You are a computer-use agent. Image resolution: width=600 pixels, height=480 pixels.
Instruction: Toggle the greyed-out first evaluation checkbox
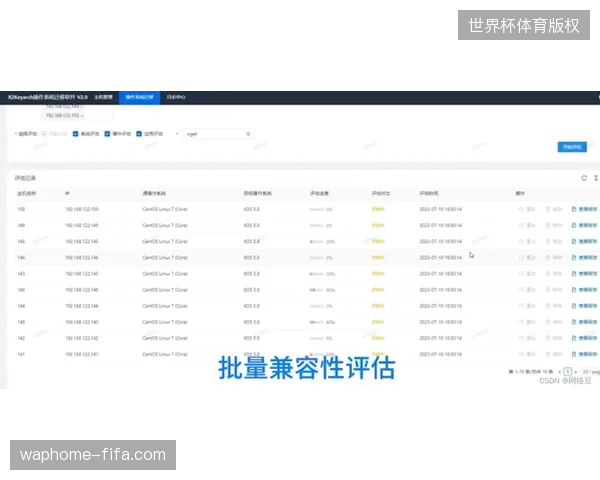[x=44, y=134]
